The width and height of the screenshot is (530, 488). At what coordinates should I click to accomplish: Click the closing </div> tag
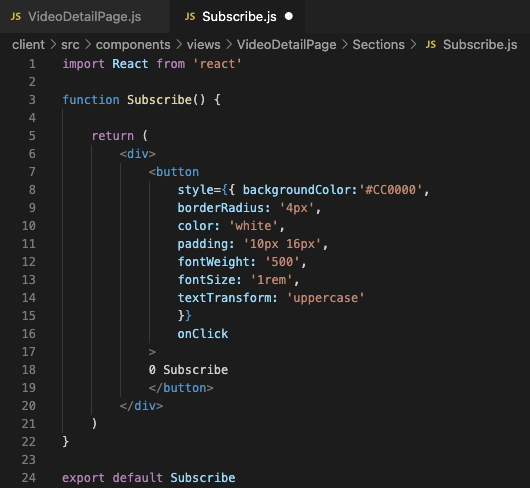(x=141, y=406)
